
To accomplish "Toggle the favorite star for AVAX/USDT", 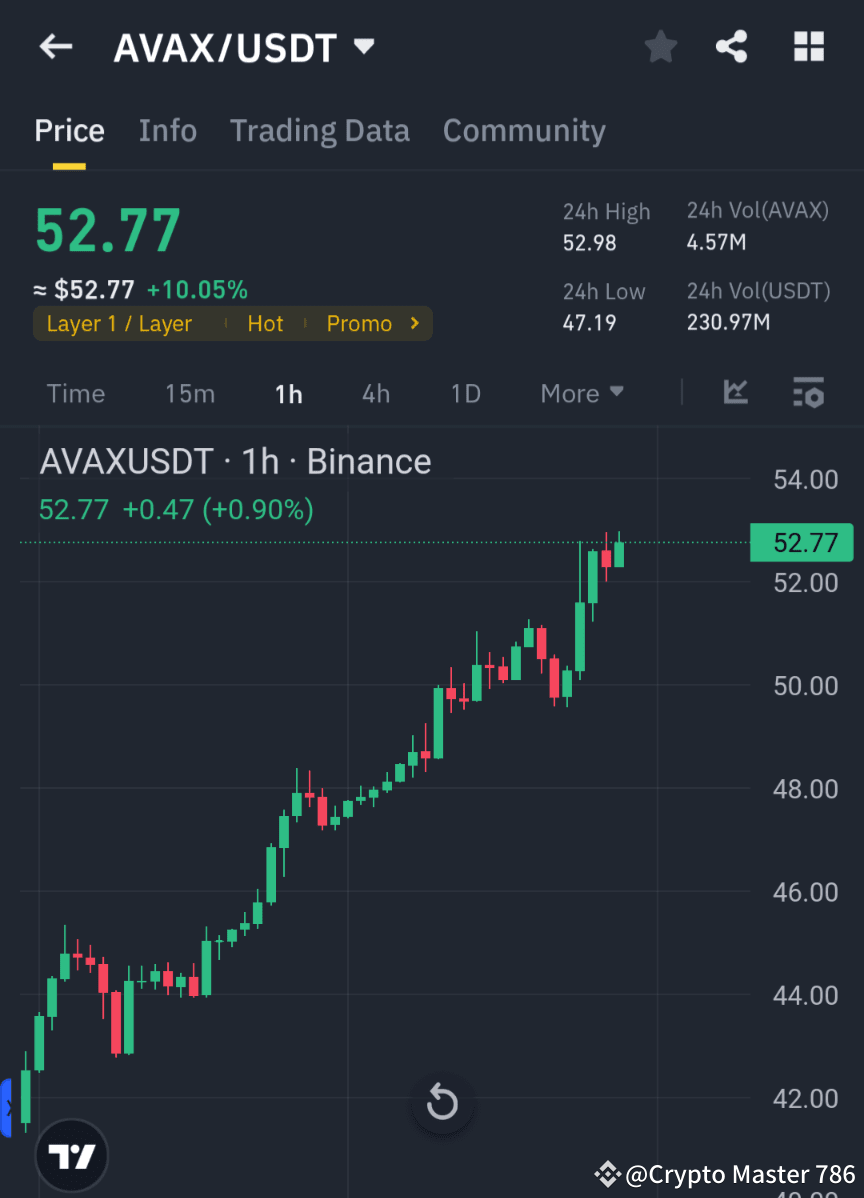I will pyautogui.click(x=660, y=46).
